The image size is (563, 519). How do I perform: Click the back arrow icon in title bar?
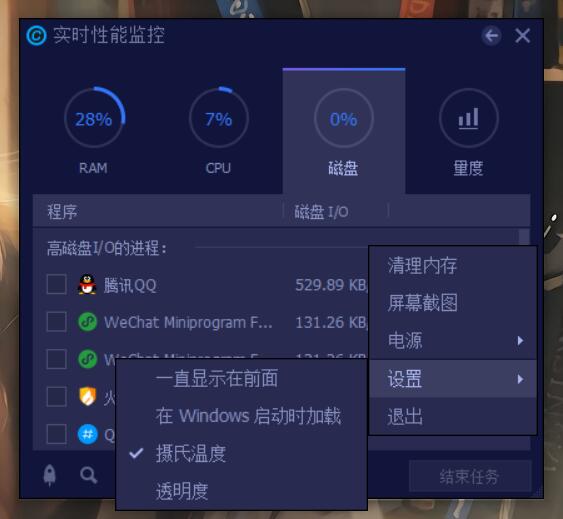[x=491, y=36]
